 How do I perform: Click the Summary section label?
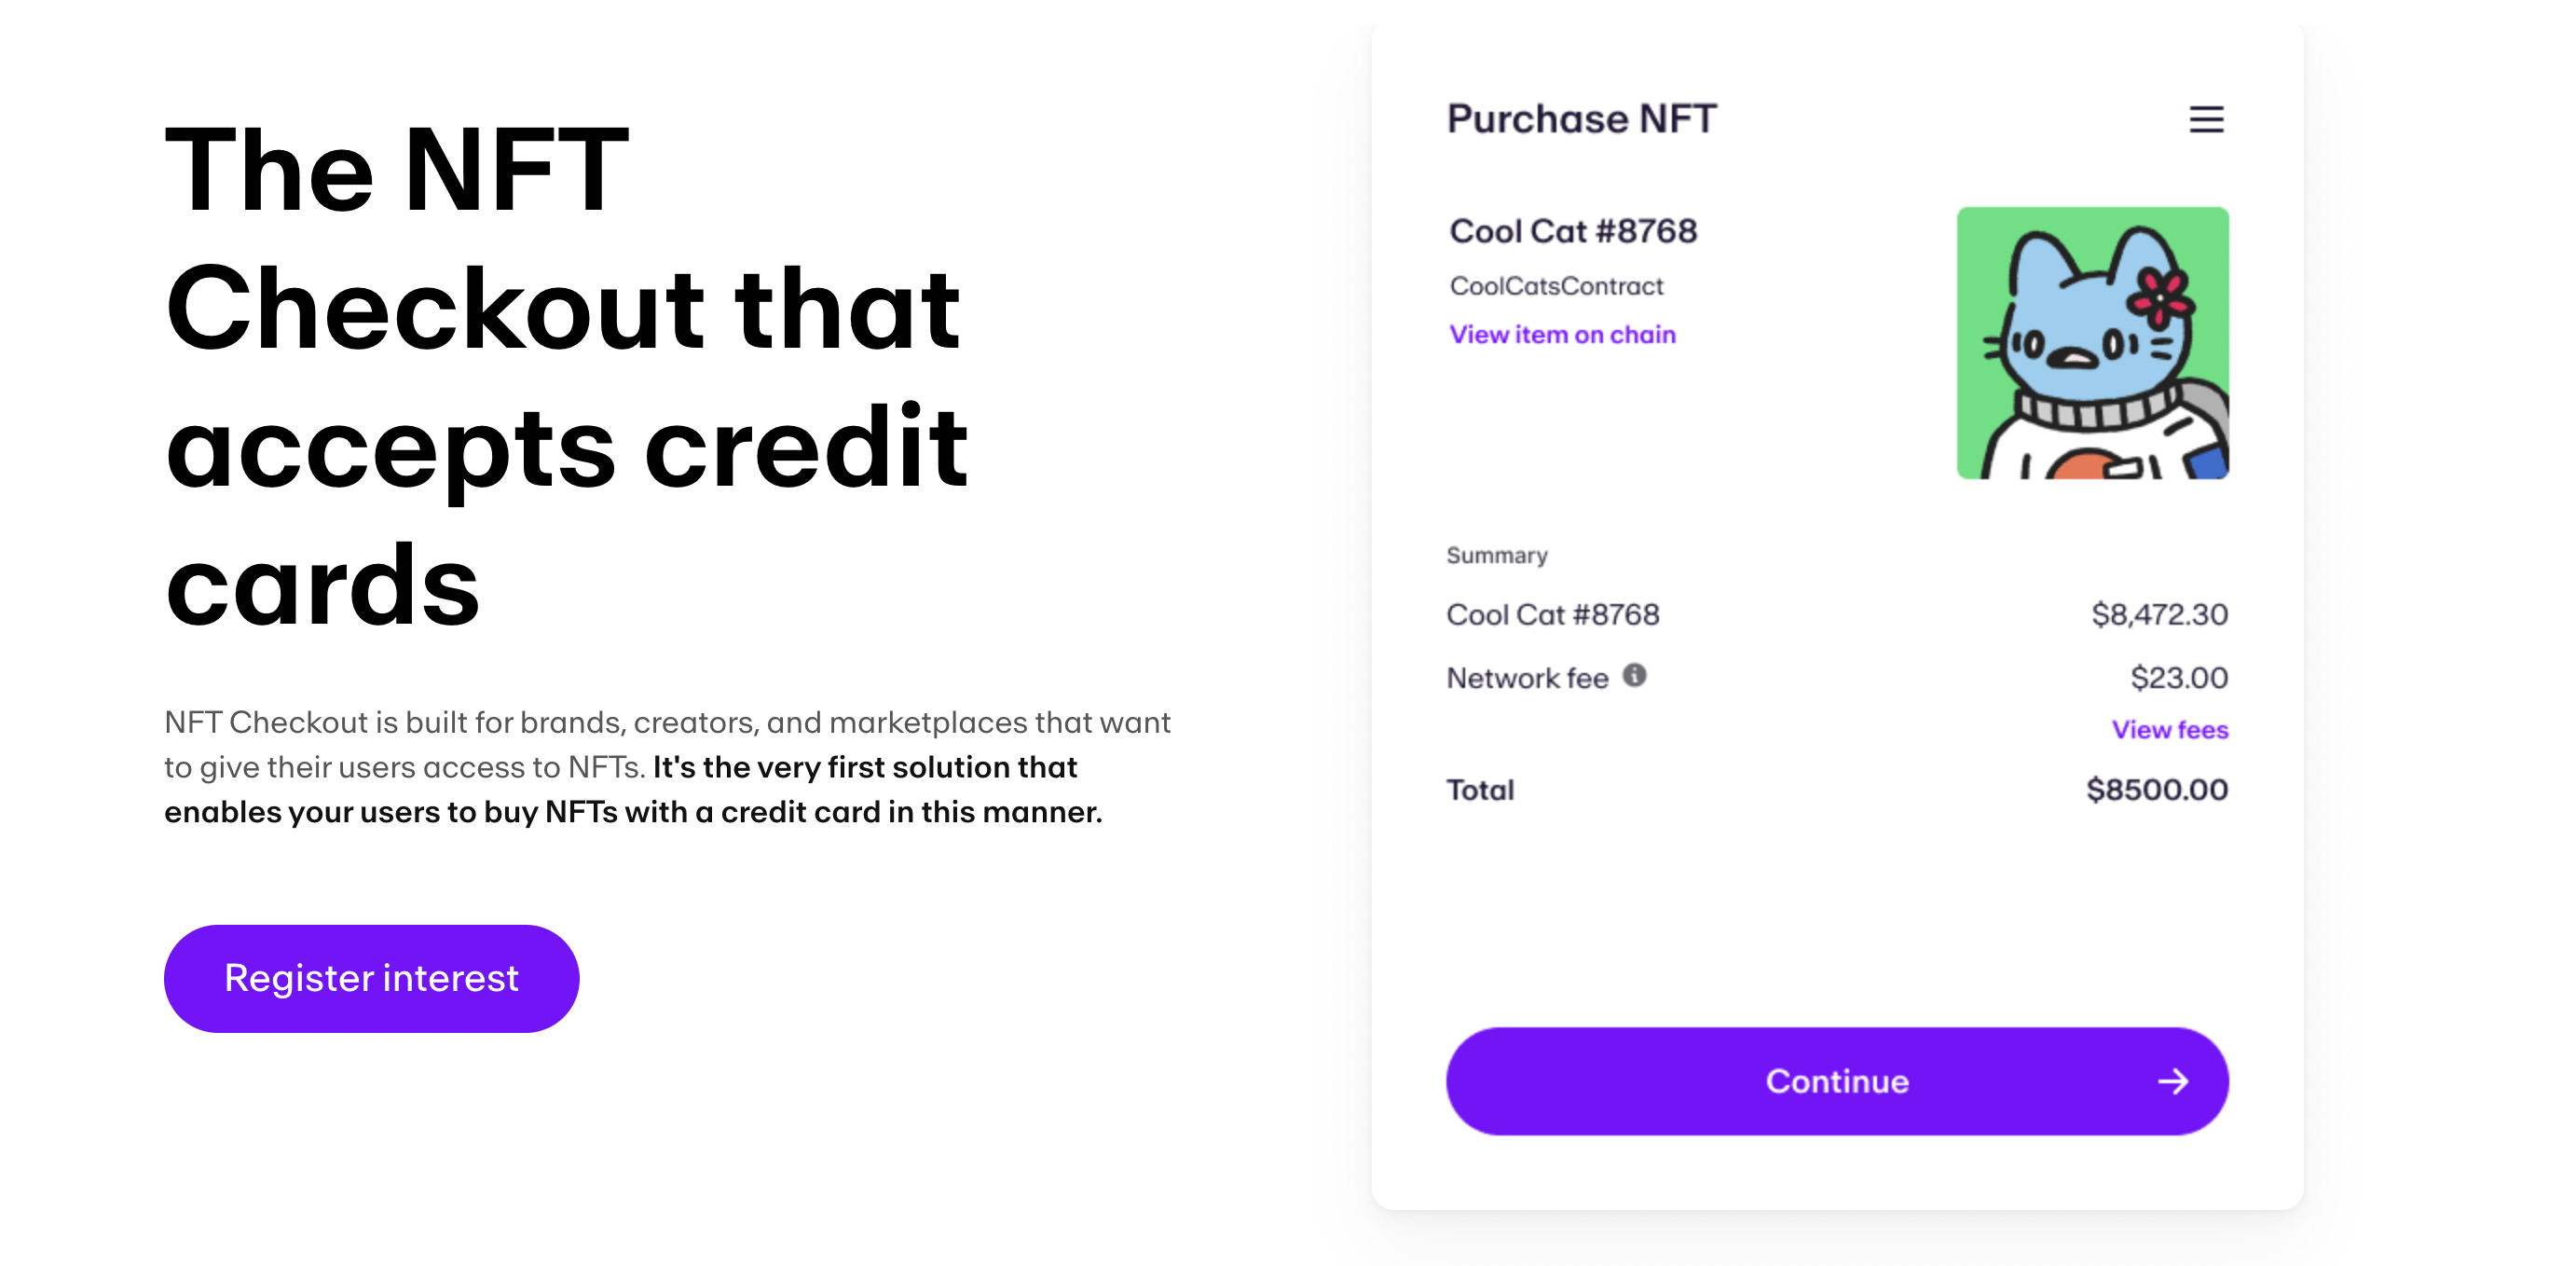pos(1496,555)
